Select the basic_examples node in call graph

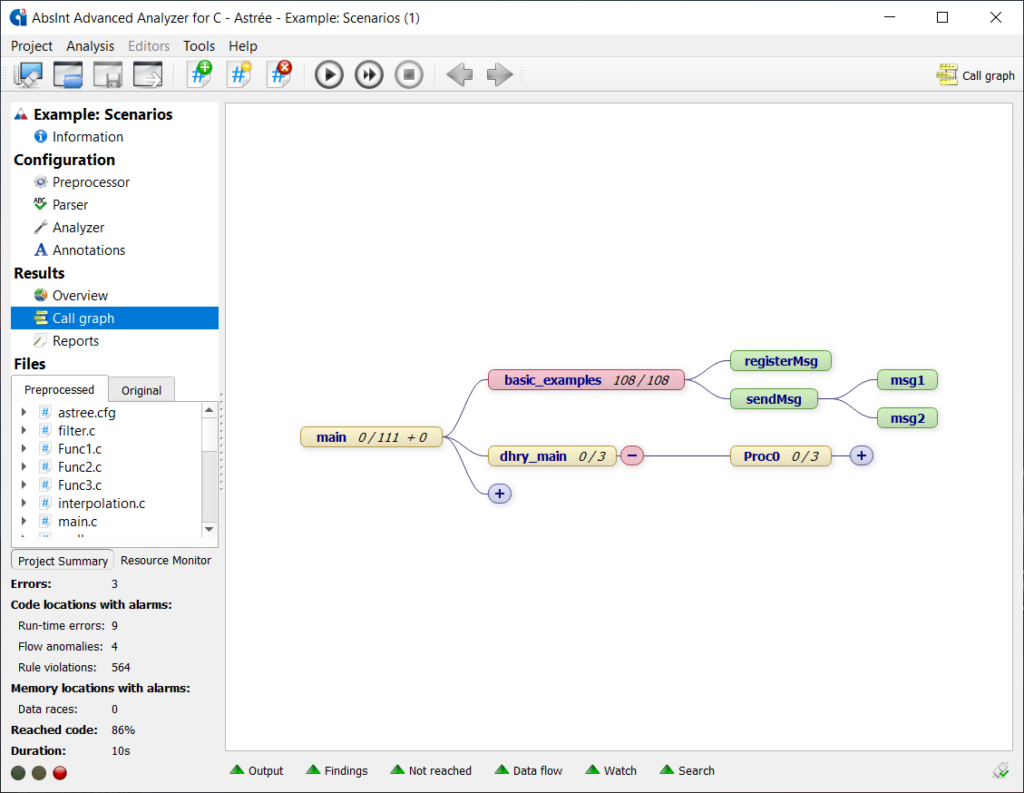(x=586, y=380)
